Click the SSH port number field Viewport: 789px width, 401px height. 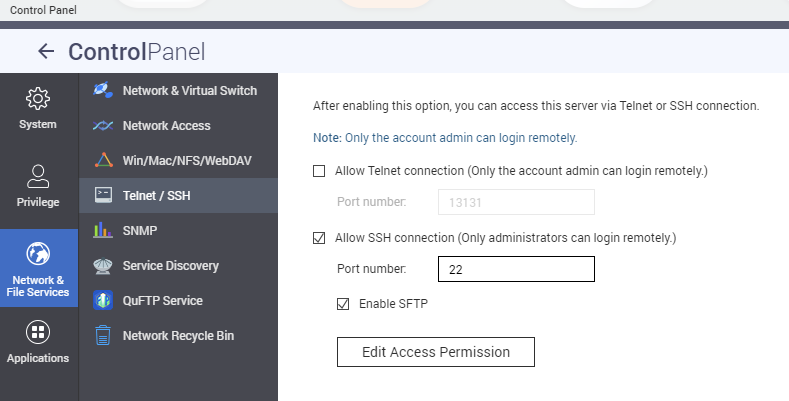[x=516, y=269]
